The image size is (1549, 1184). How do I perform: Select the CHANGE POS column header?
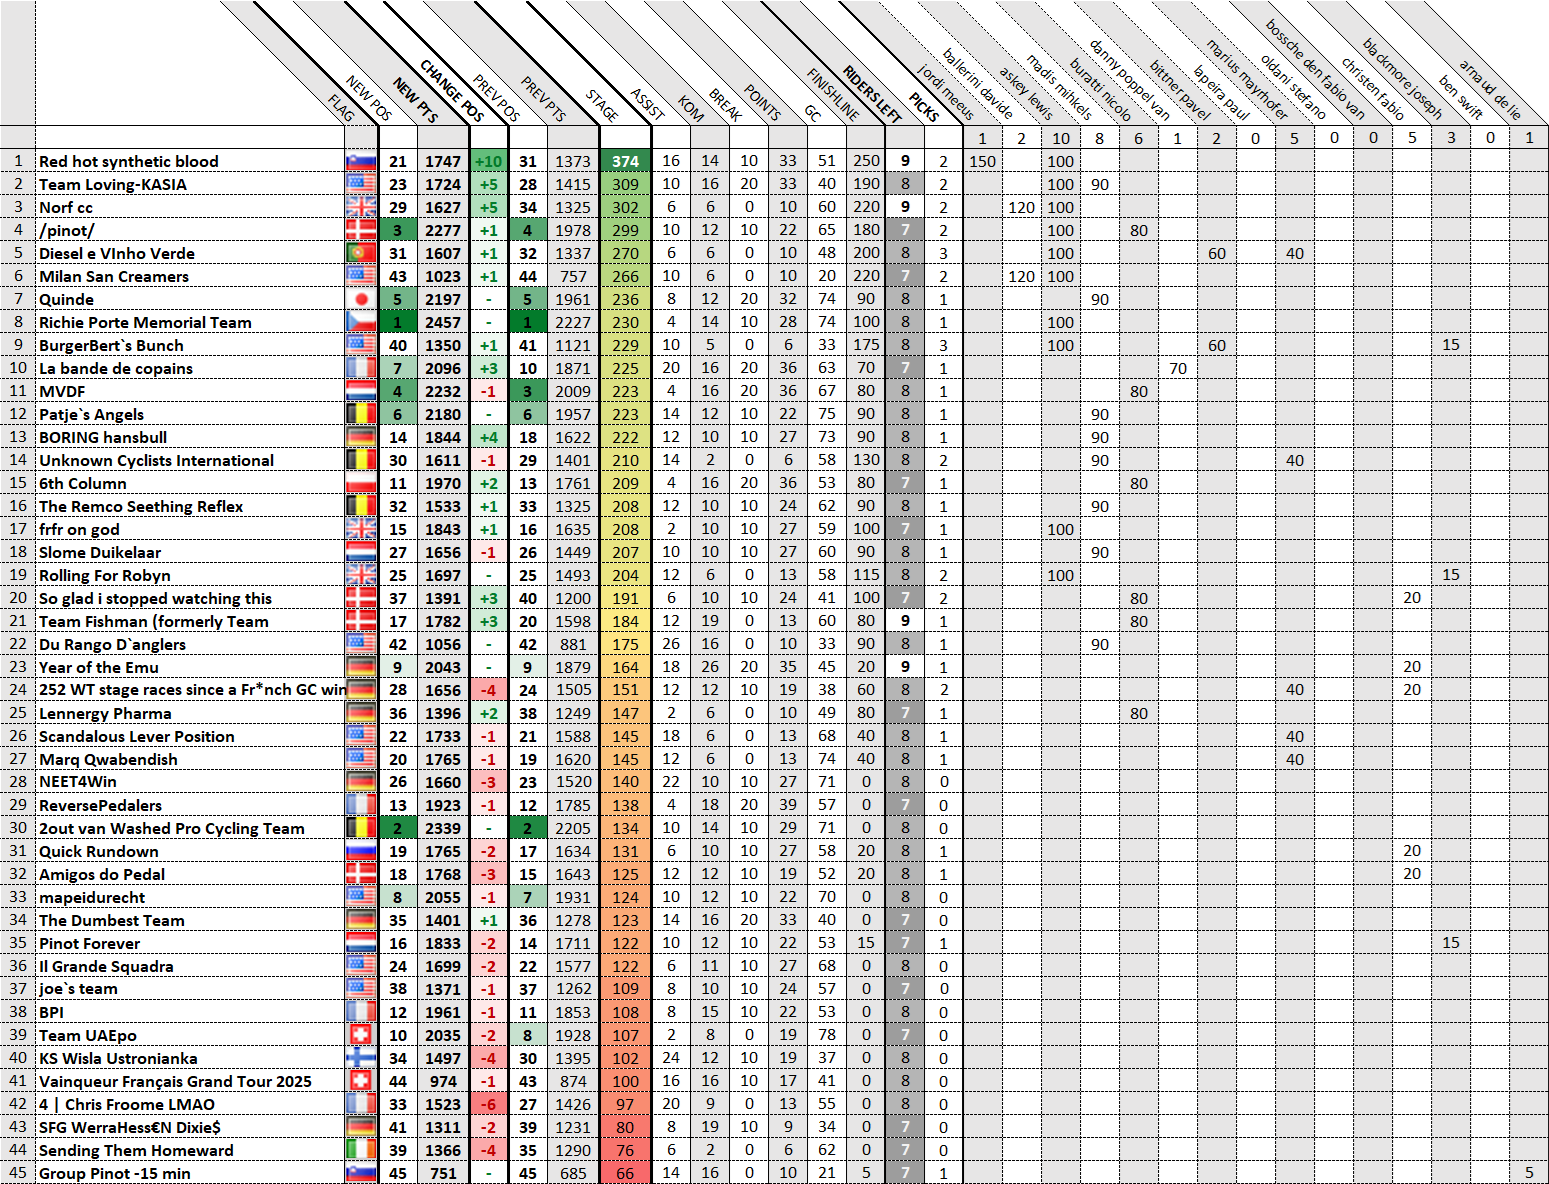pyautogui.click(x=452, y=90)
